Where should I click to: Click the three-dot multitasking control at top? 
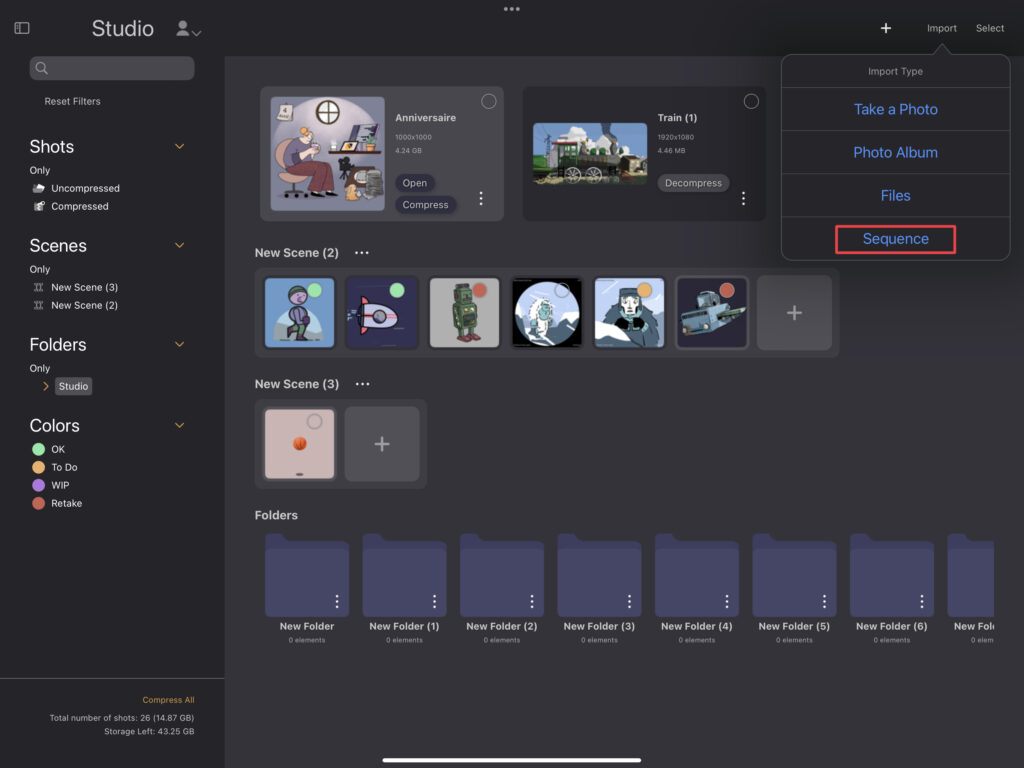(511, 9)
